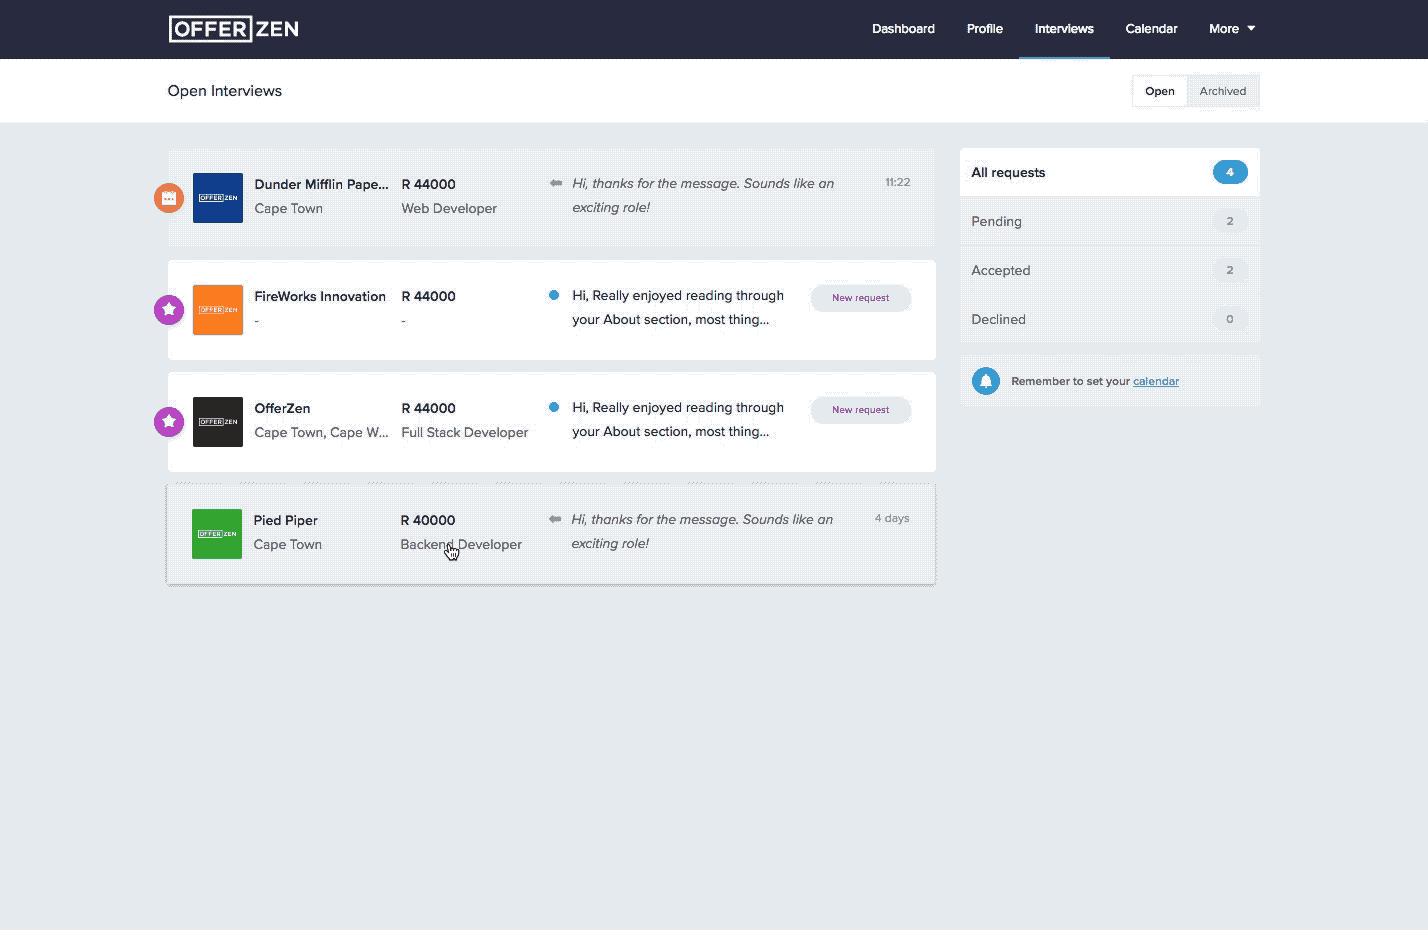This screenshot has width=1428, height=930.
Task: Open OfferZen row message preview
Action: pos(678,419)
